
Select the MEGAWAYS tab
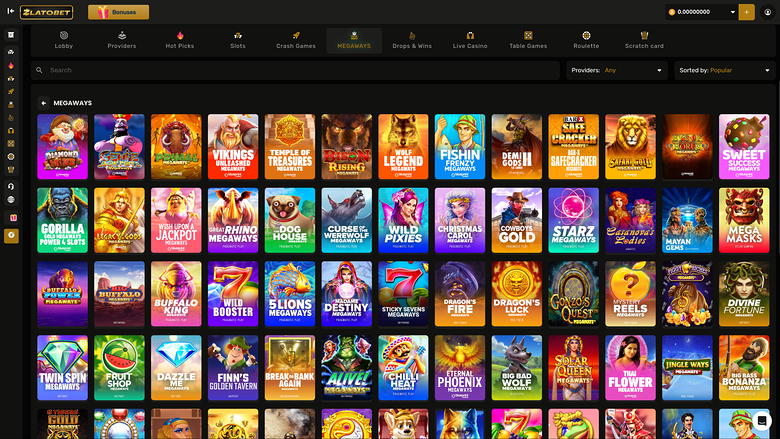(x=354, y=40)
